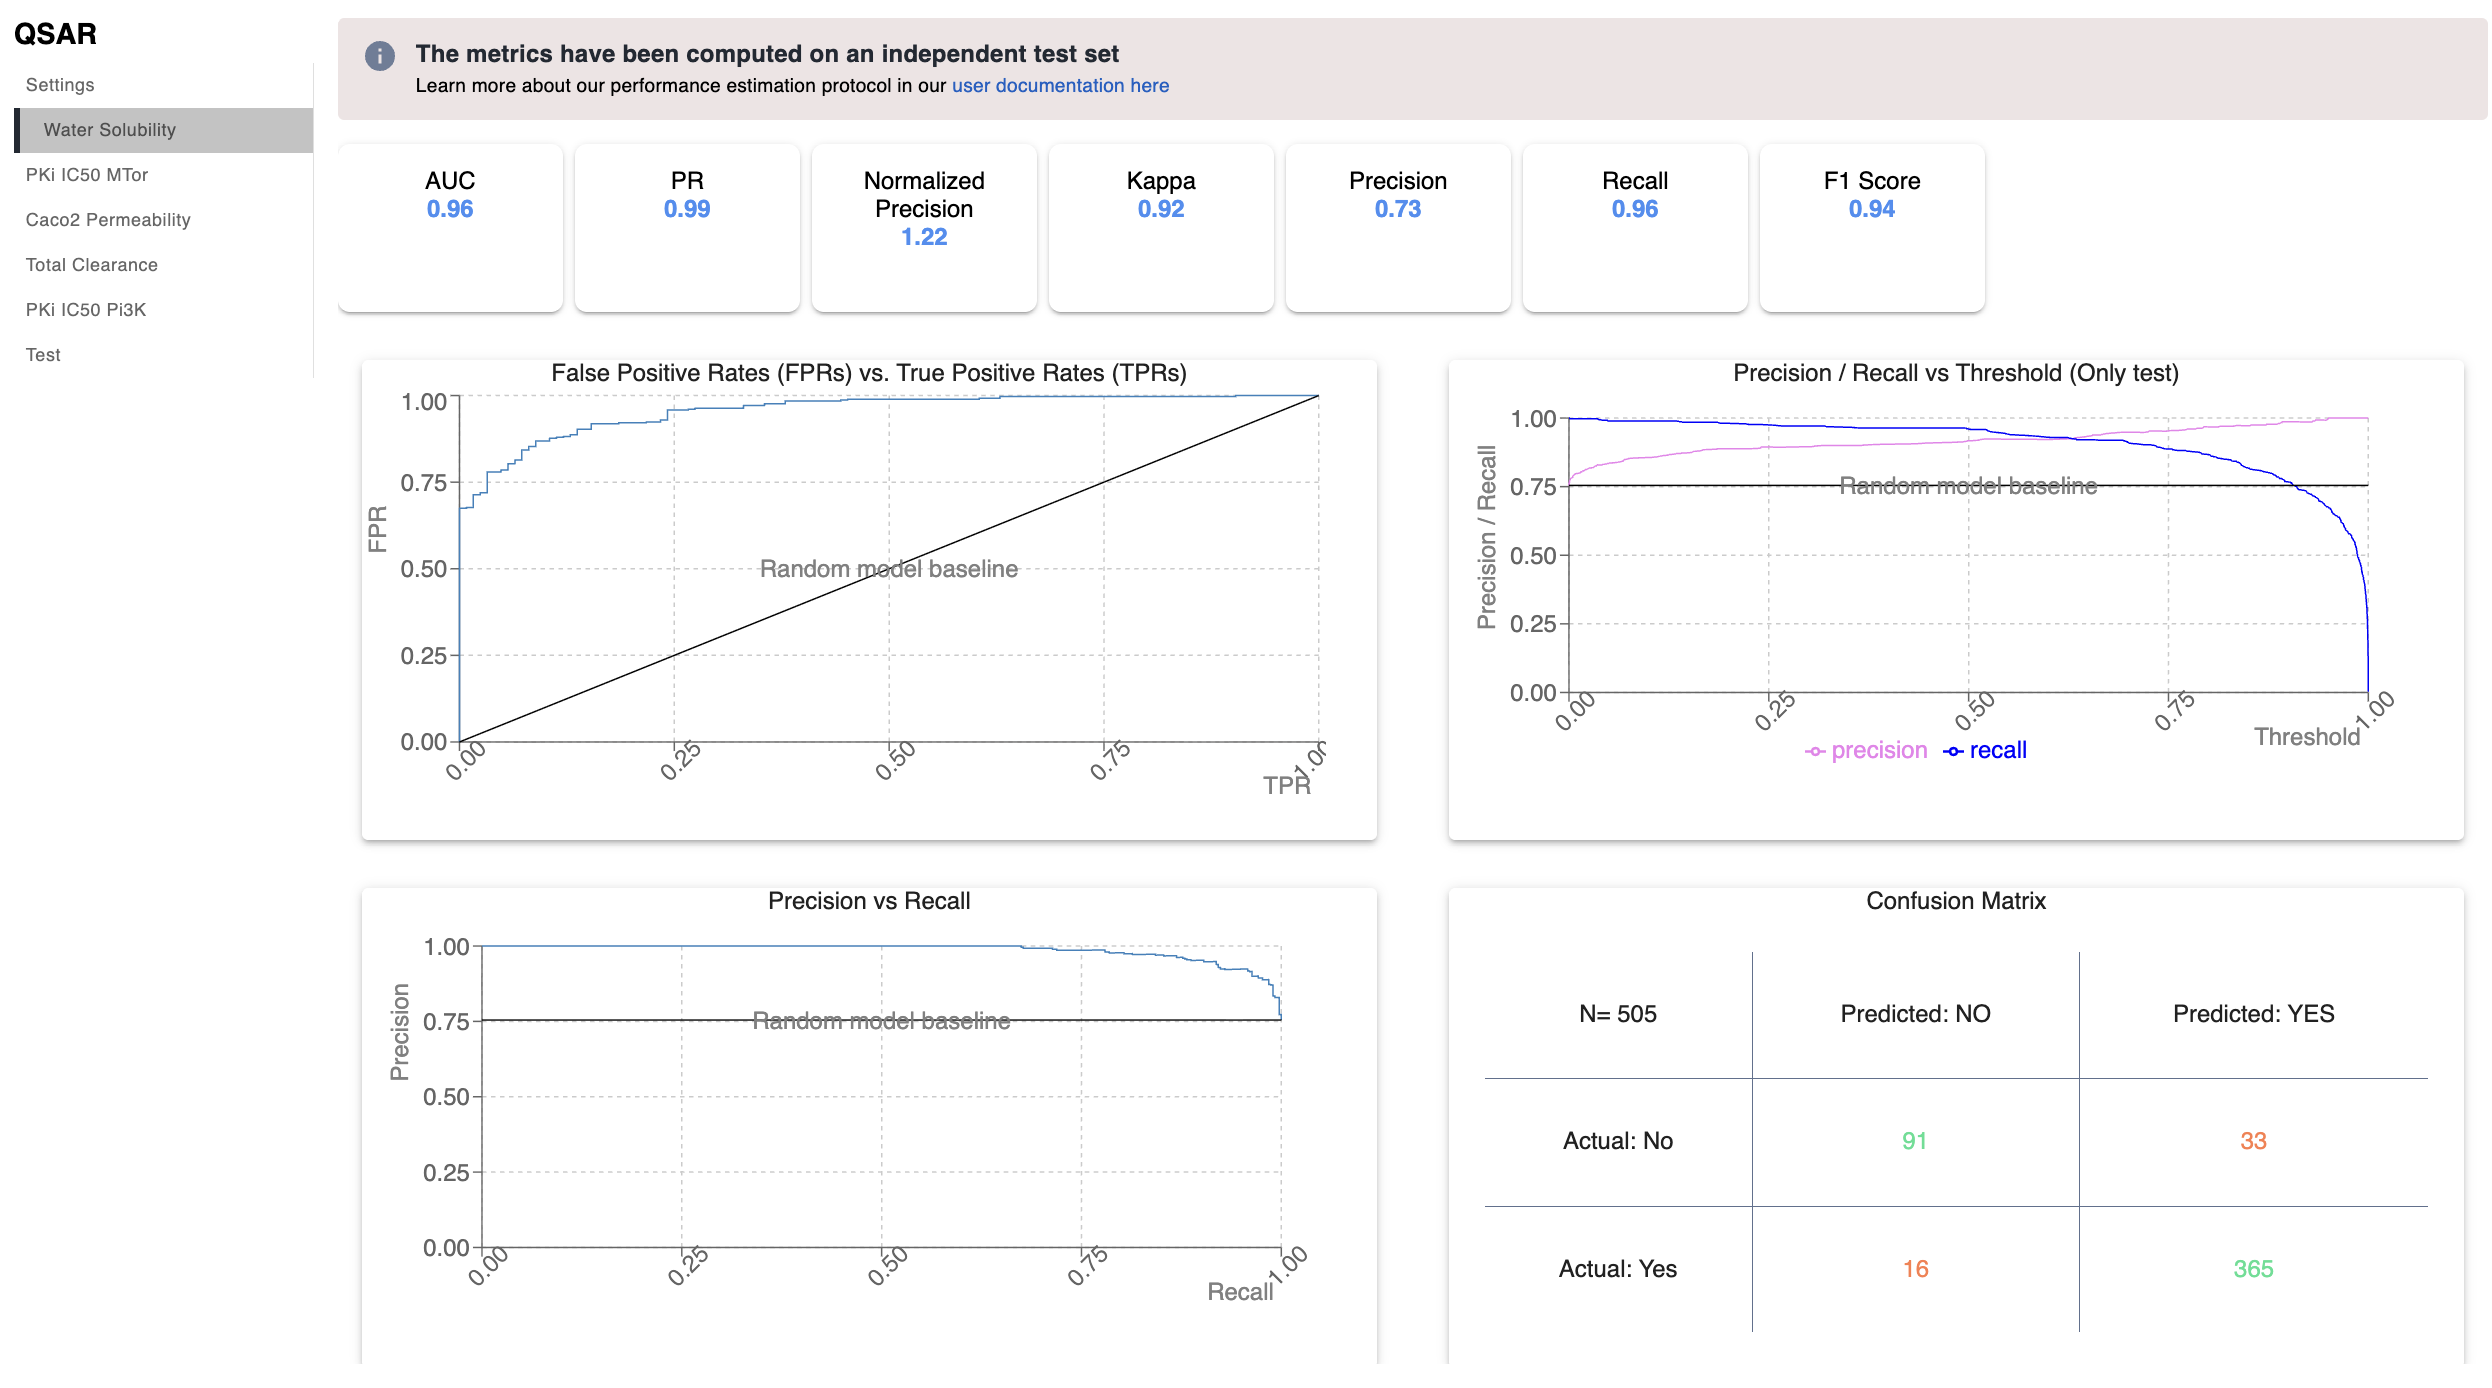Click the Kappa 0.92 metric card

click(1161, 228)
